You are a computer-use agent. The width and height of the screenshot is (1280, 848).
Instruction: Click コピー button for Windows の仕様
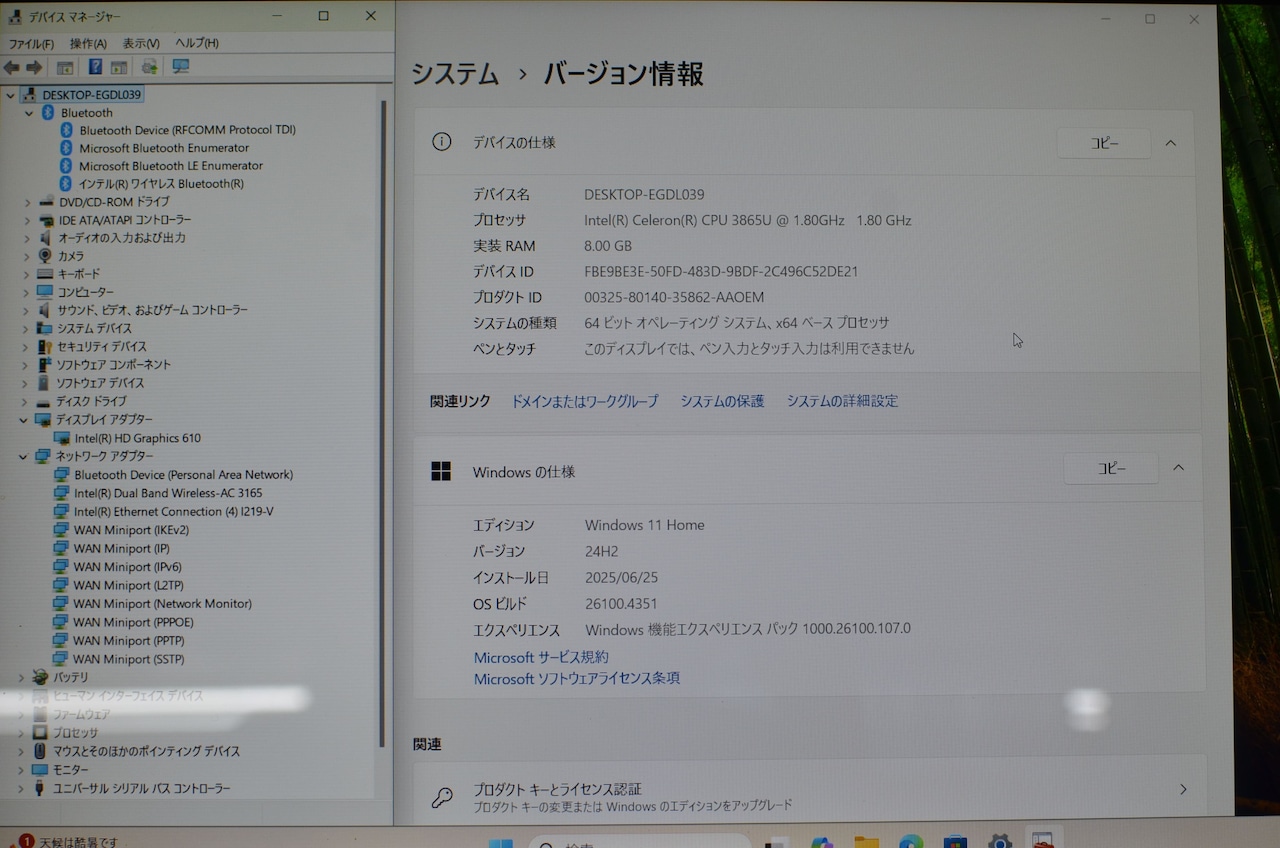(1111, 468)
